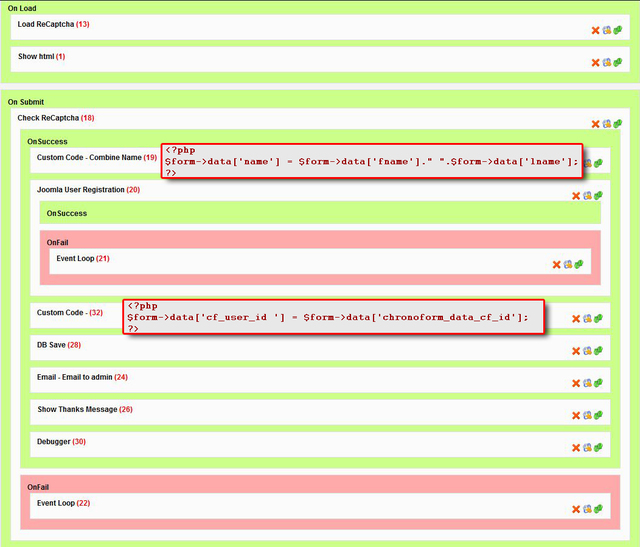Click the 'Event Loop (22)' label

click(x=63, y=503)
